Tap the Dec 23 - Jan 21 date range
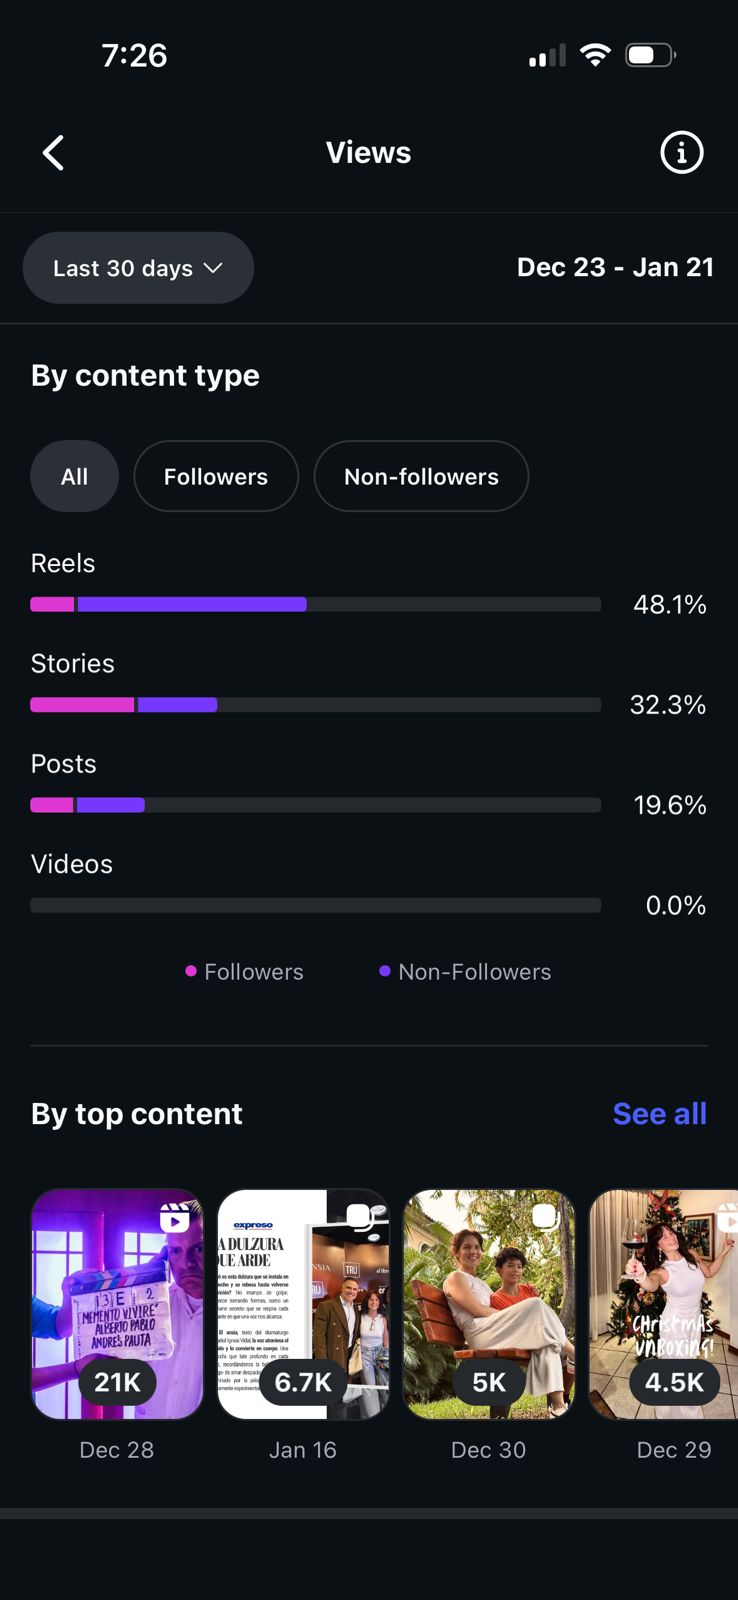 (615, 267)
